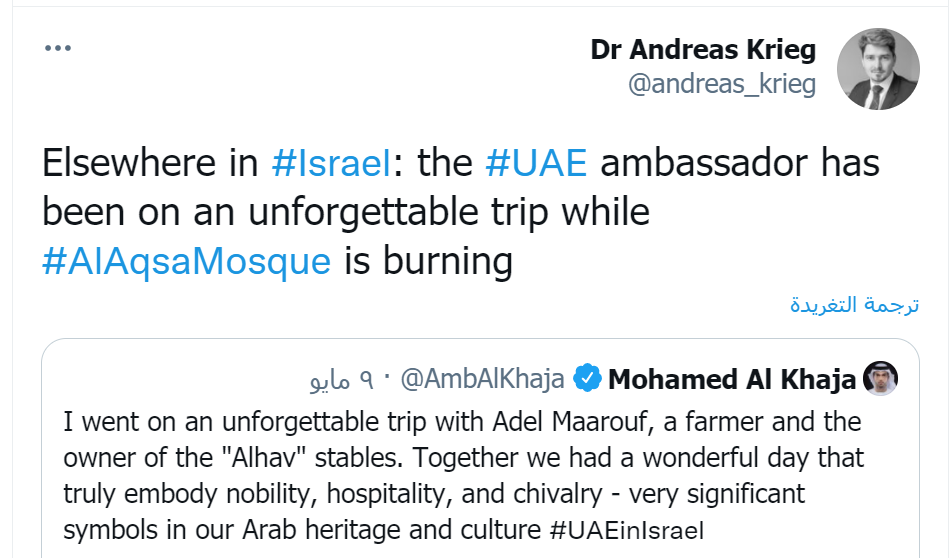Click the Mohamed Al Khaja display name
This screenshot has width=950, height=558.
pos(731,380)
